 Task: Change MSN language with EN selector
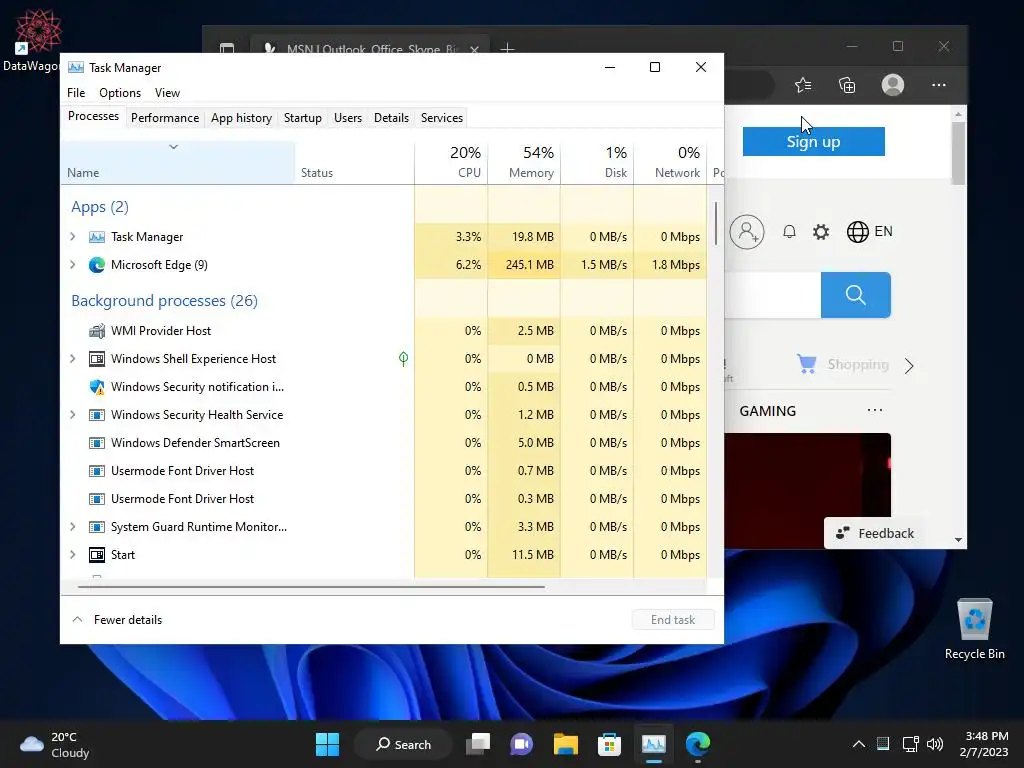coord(869,231)
